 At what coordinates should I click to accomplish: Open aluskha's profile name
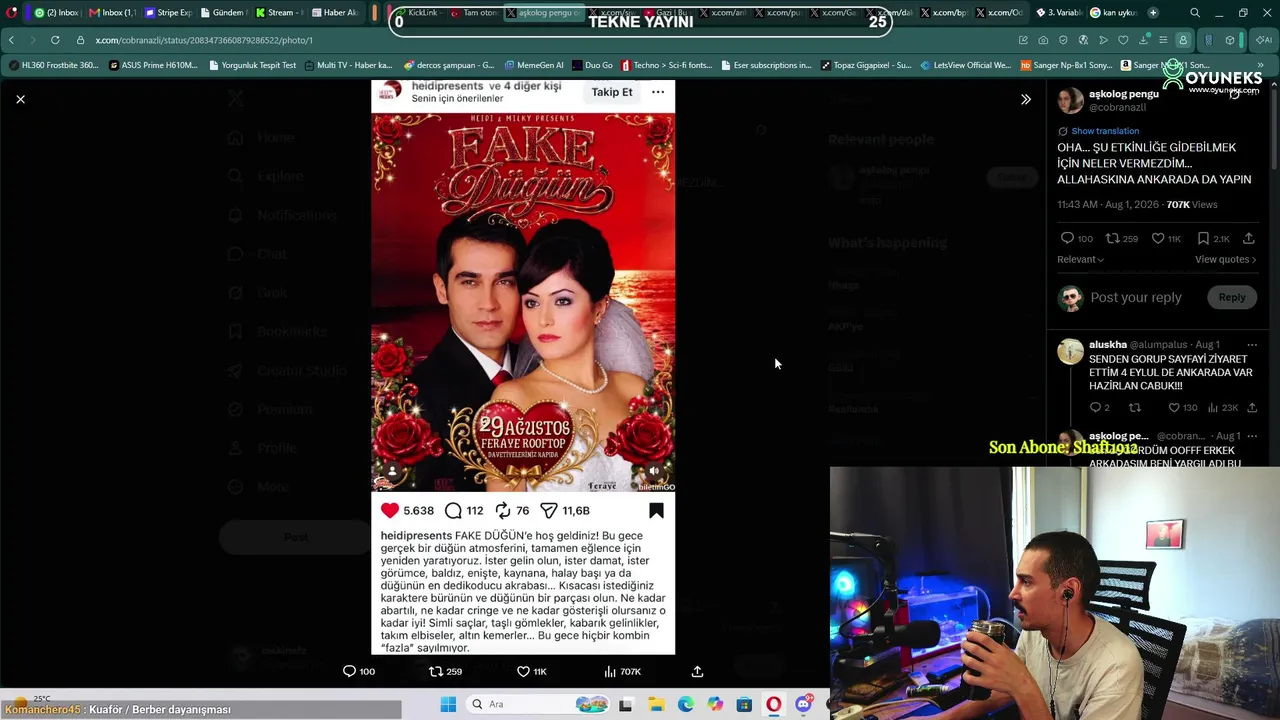coord(1108,344)
